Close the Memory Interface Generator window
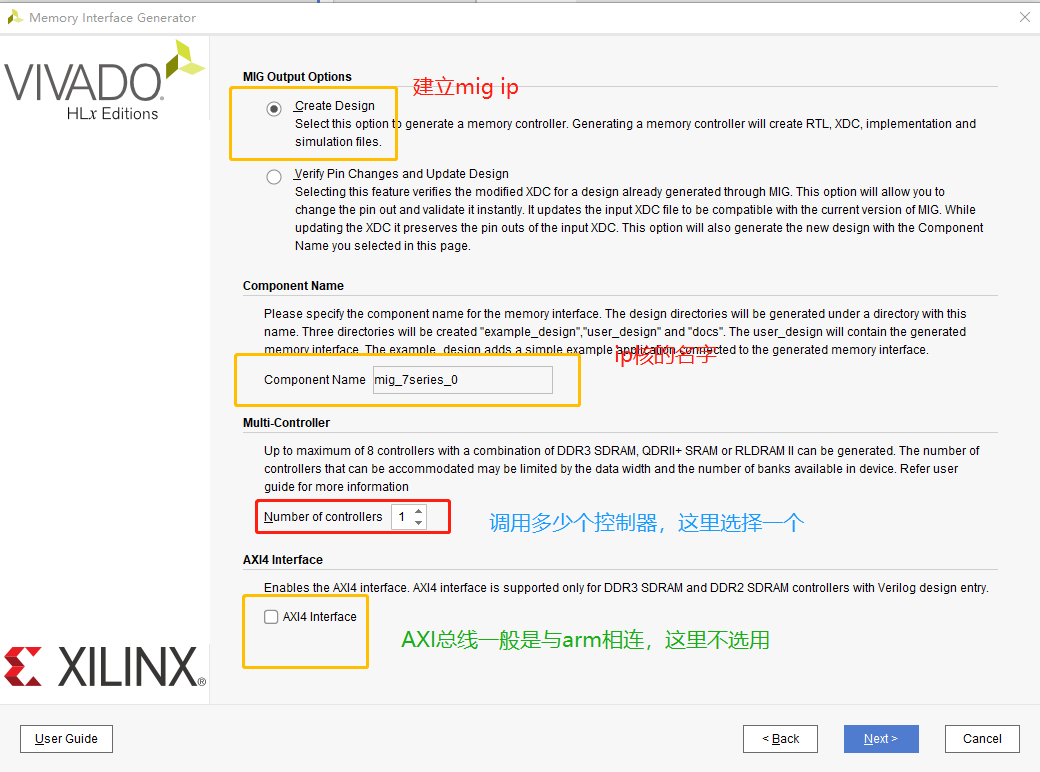 (x=1023, y=17)
